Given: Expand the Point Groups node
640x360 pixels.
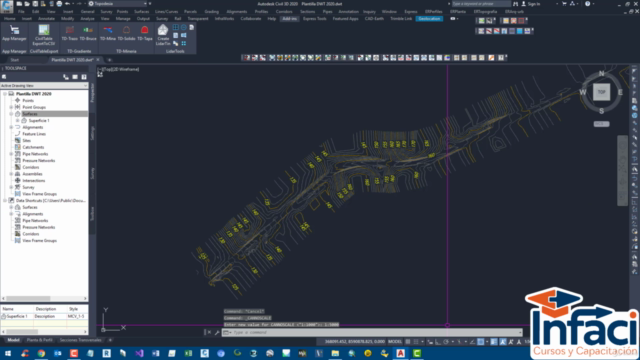Looking at the screenshot, I should [x=11, y=107].
